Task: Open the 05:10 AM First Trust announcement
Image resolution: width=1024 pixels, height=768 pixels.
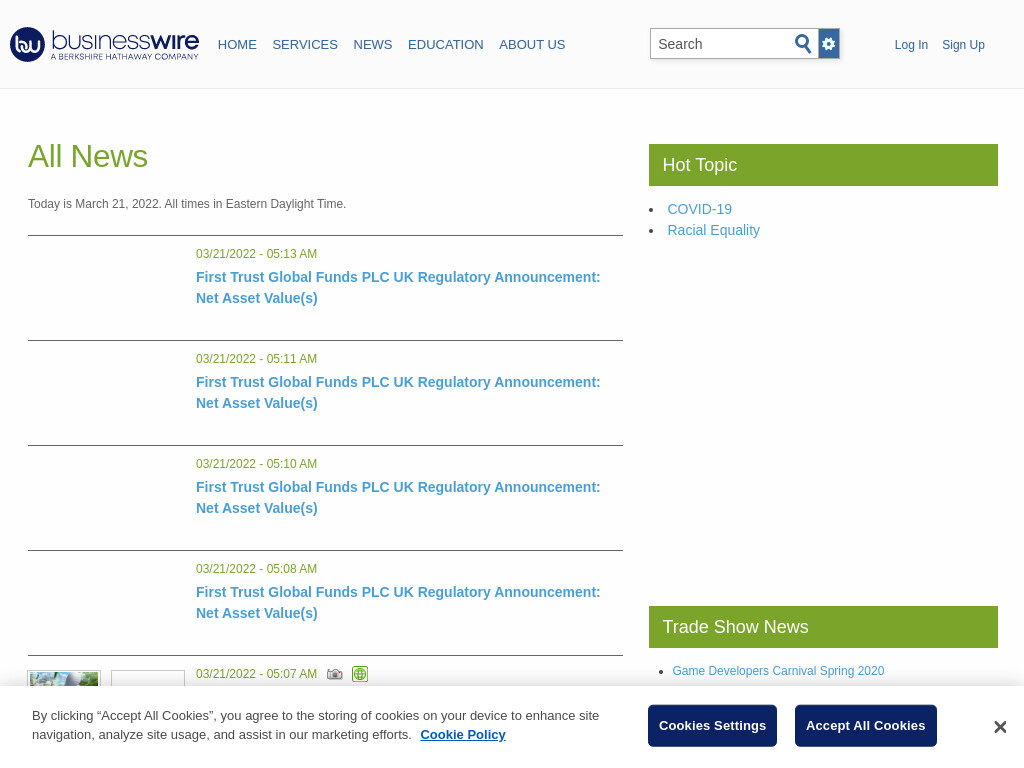Action: pyautogui.click(x=398, y=498)
